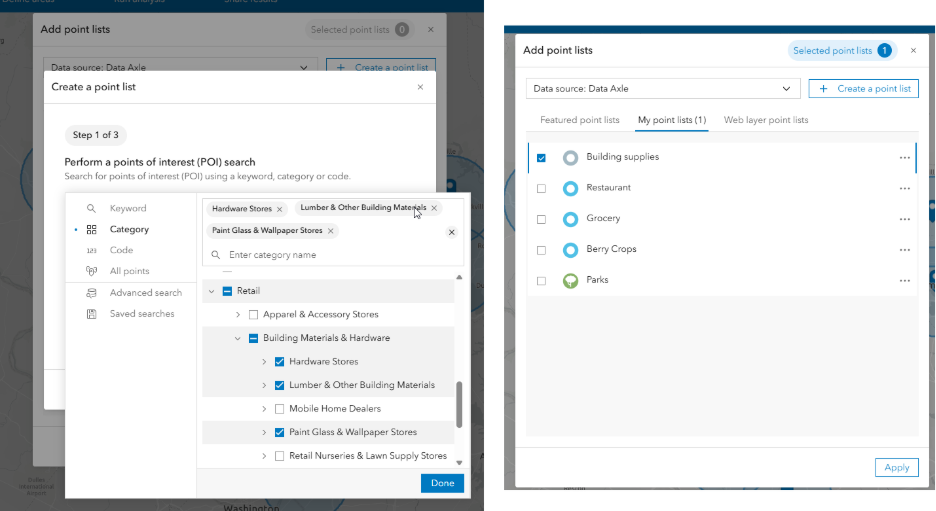This screenshot has width=936, height=511.
Task: Expand Hardware Stores subcategory
Action: (x=264, y=362)
